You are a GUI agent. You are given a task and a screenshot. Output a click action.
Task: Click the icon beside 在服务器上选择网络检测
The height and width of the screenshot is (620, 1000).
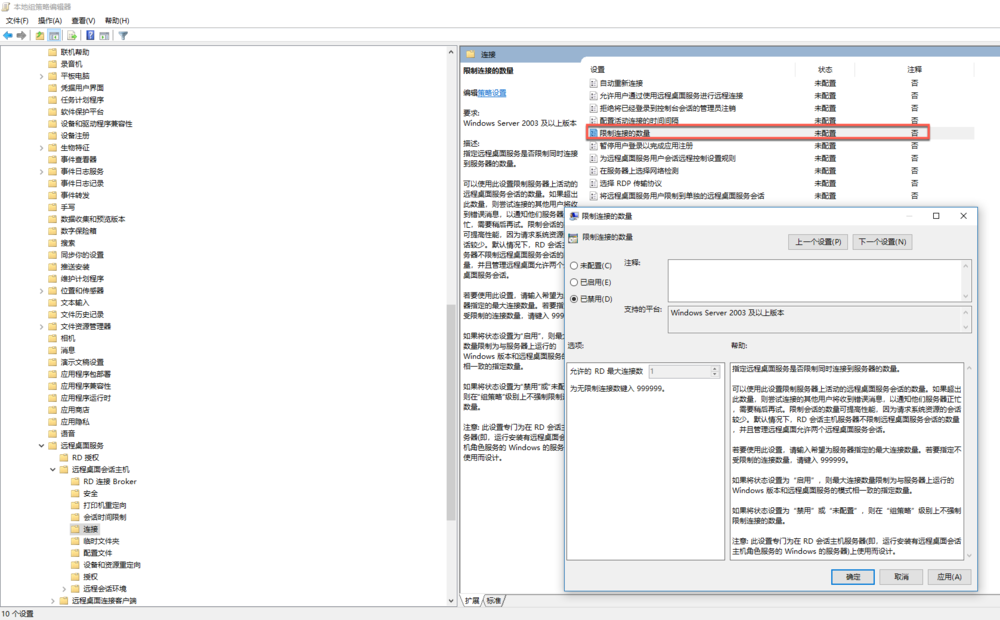tap(593, 171)
